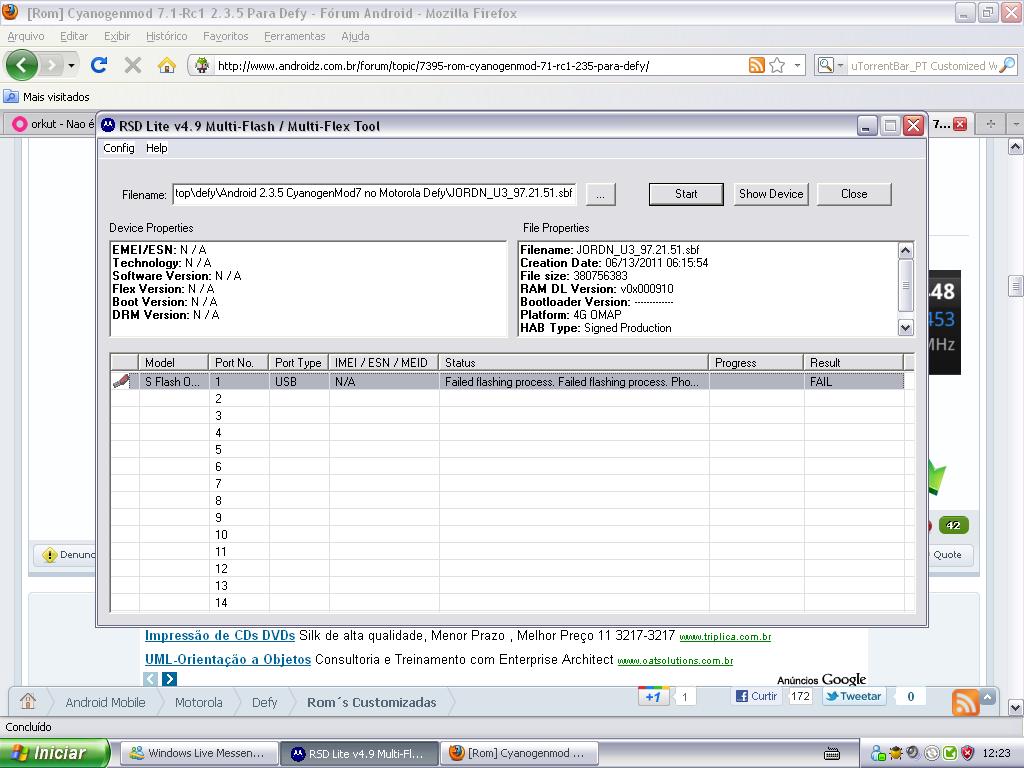
Task: Click in the uTorrentBar search field
Action: [923, 66]
